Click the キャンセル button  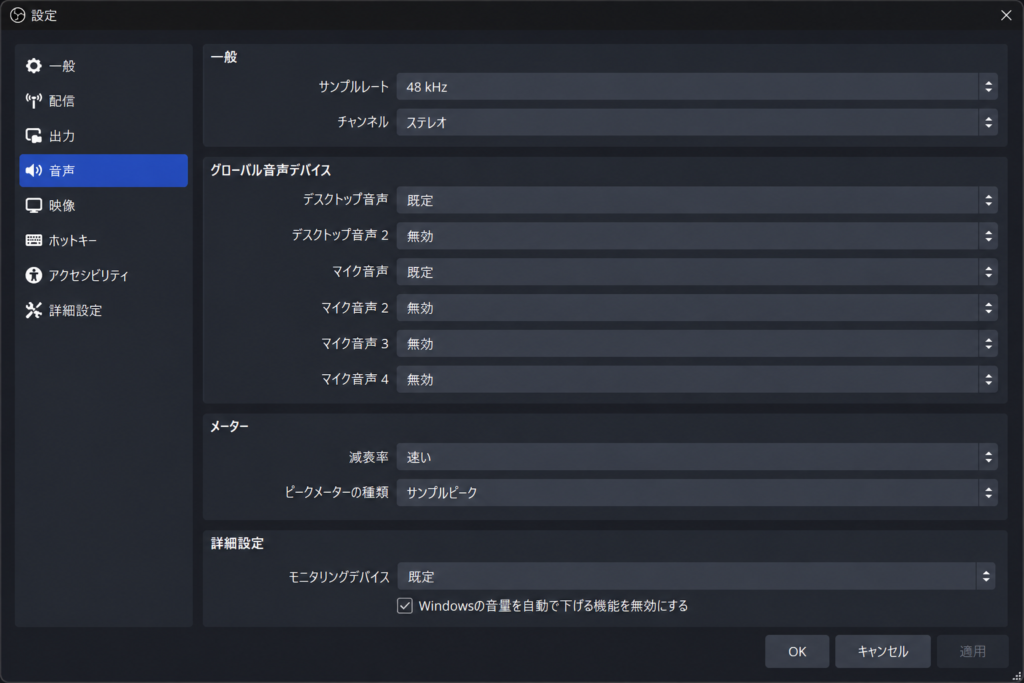pyautogui.click(x=882, y=652)
